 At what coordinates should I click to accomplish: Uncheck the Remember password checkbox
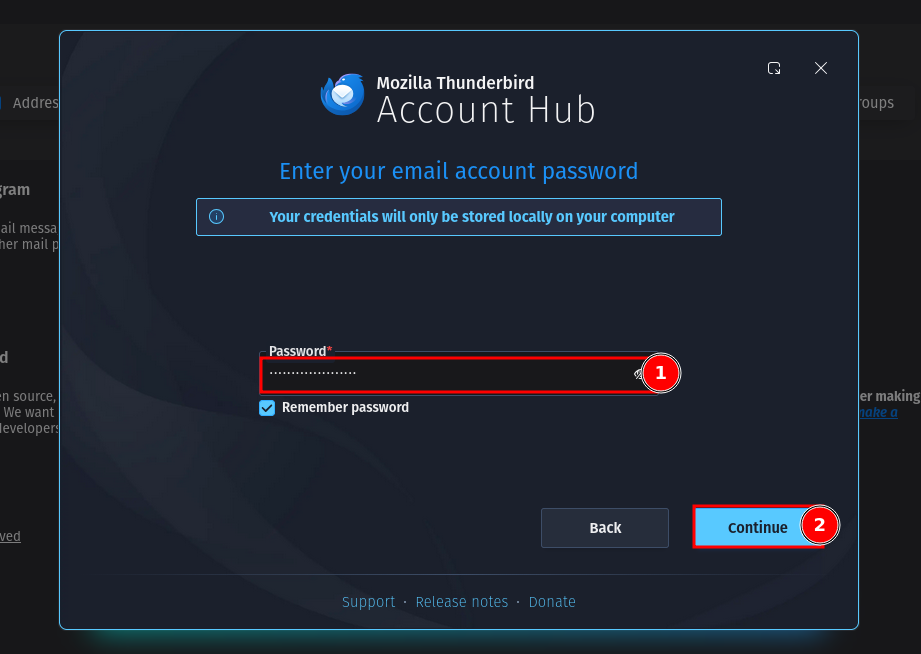(267, 408)
